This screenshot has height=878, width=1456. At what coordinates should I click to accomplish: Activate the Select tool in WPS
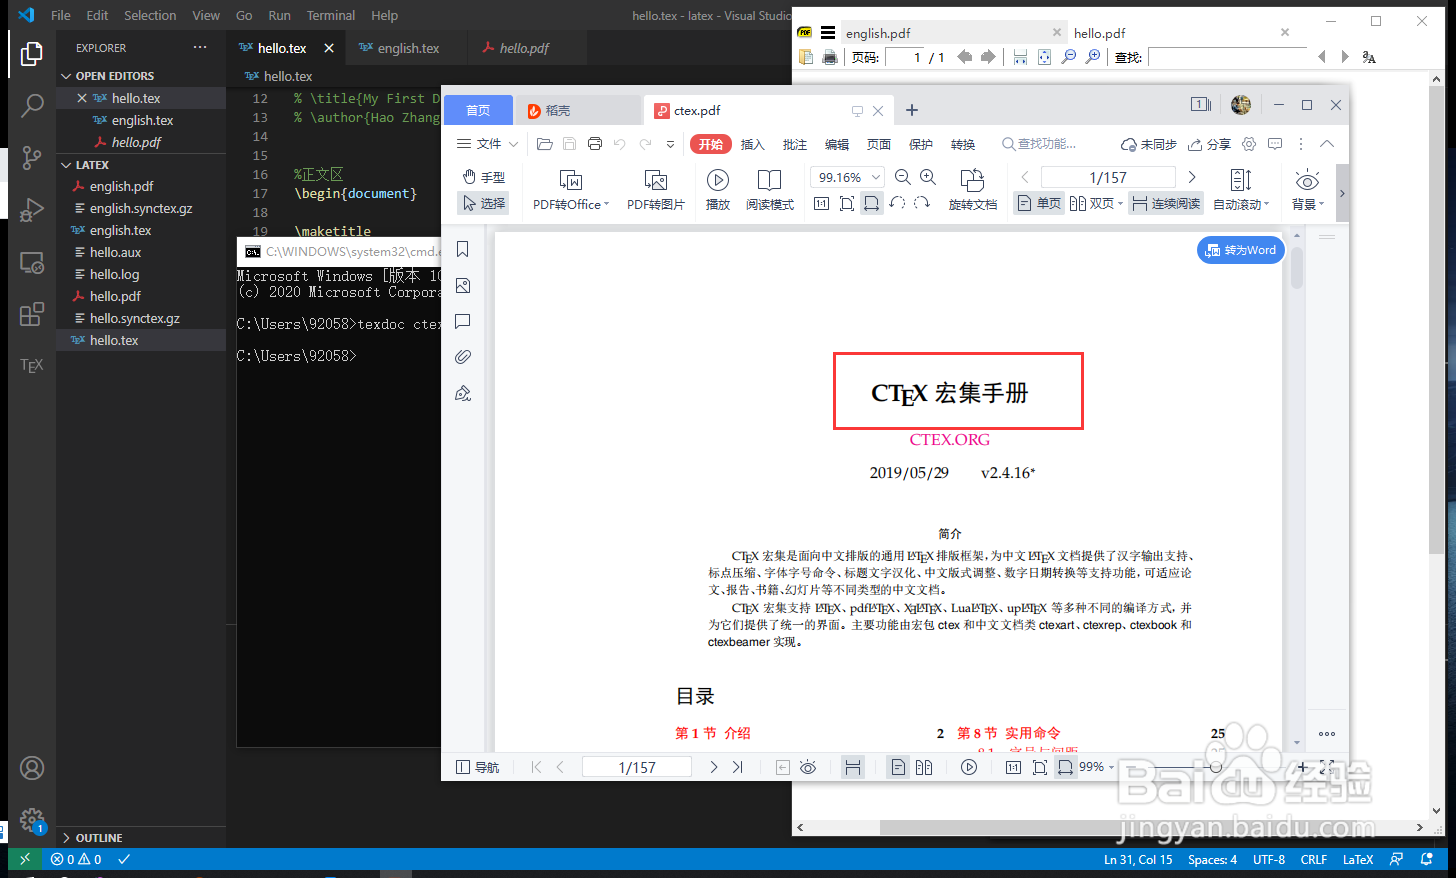(484, 203)
